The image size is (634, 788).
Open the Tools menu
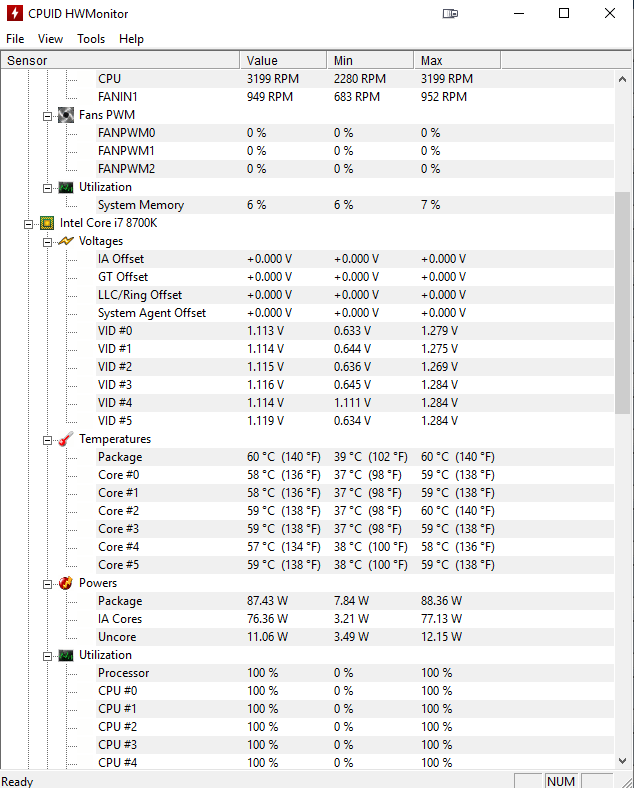tap(91, 39)
